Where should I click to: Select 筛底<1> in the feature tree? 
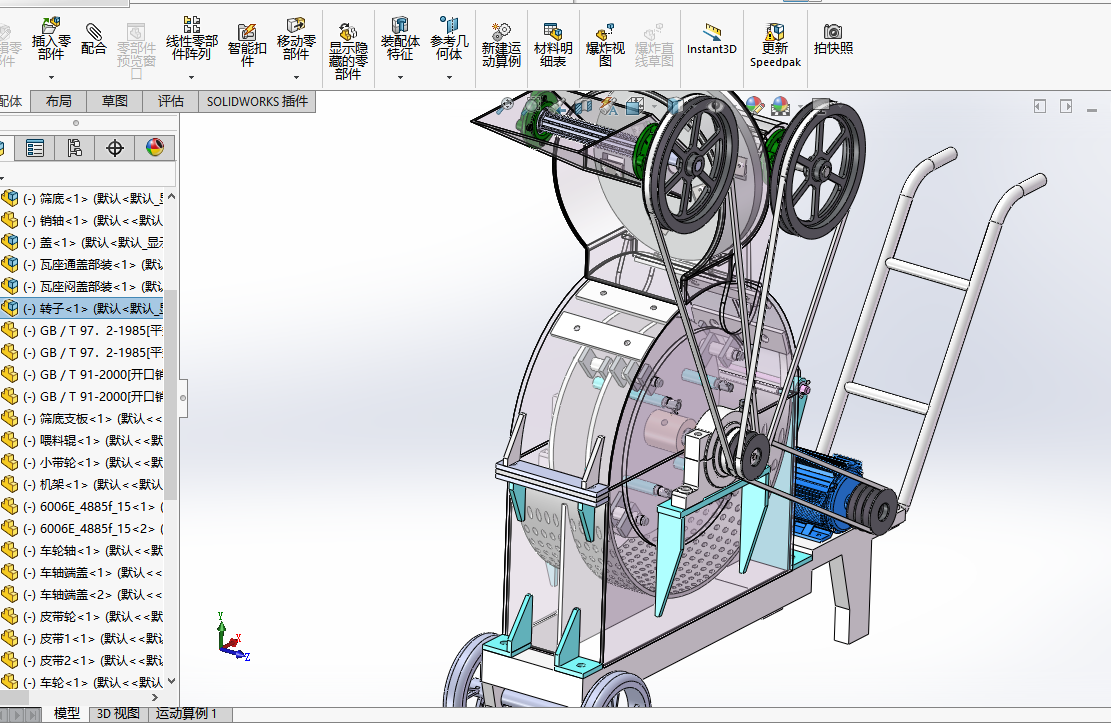(82, 198)
